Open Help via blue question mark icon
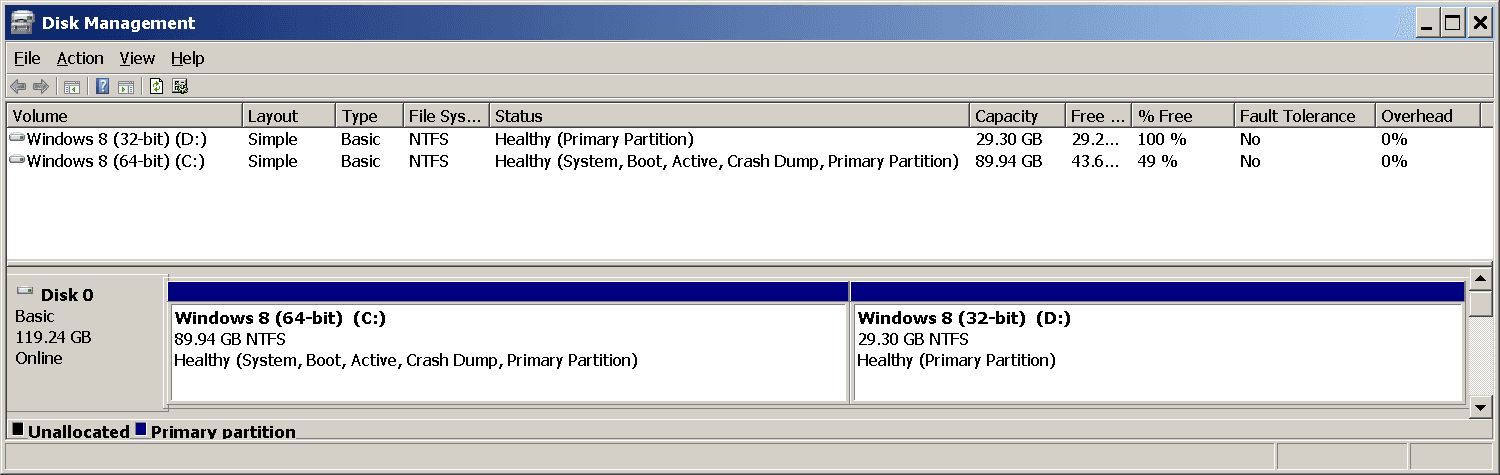 point(102,86)
